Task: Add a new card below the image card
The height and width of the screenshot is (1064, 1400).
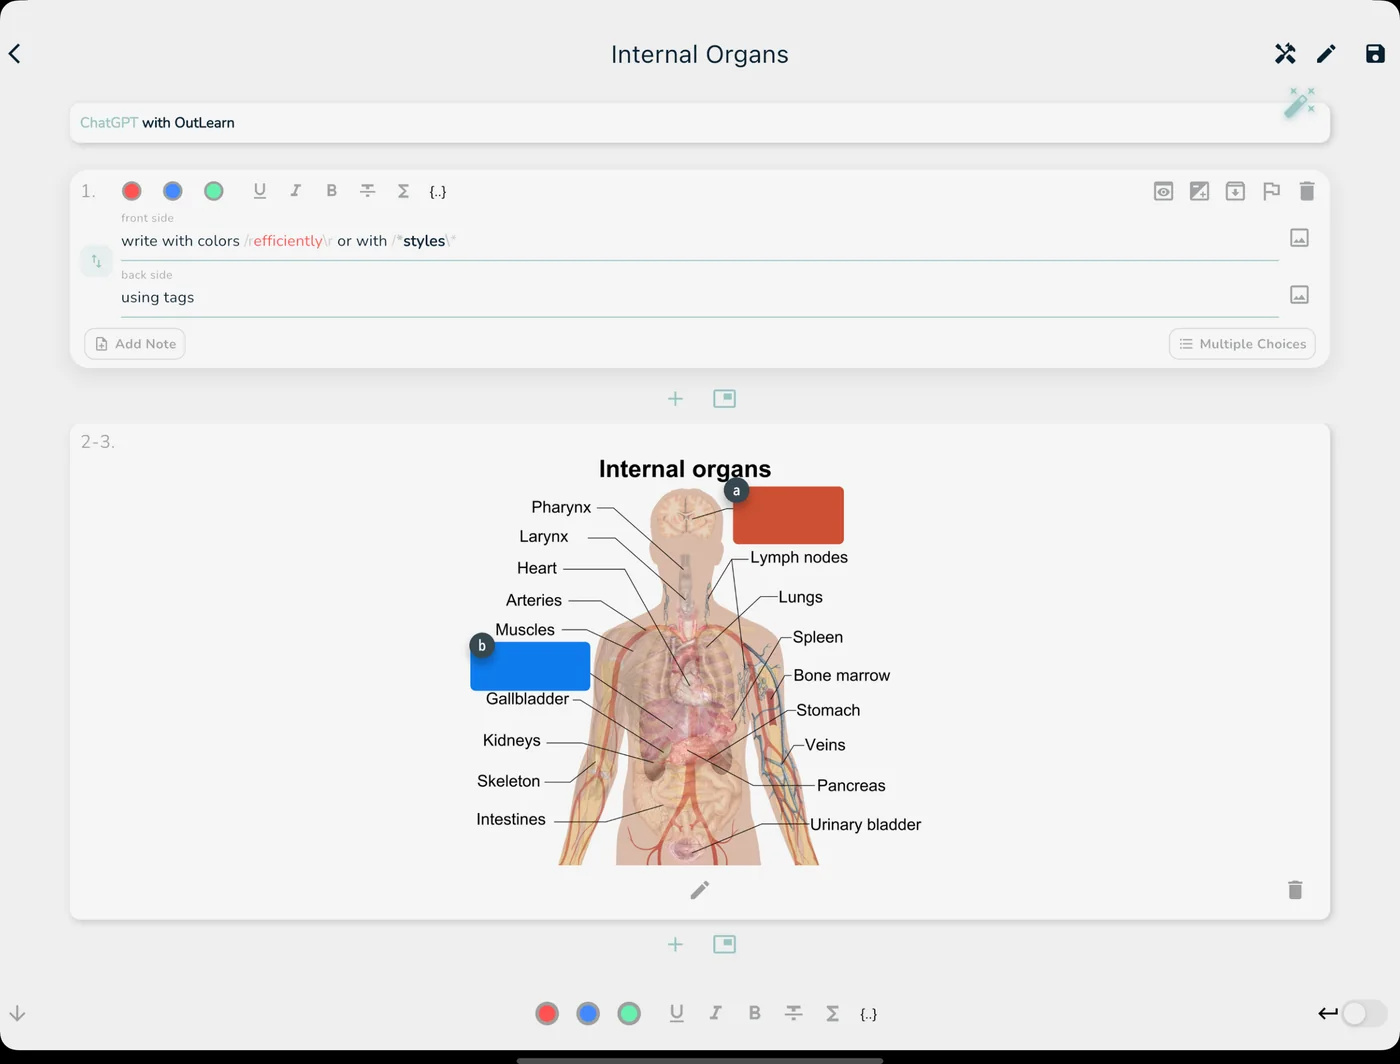Action: (675, 945)
